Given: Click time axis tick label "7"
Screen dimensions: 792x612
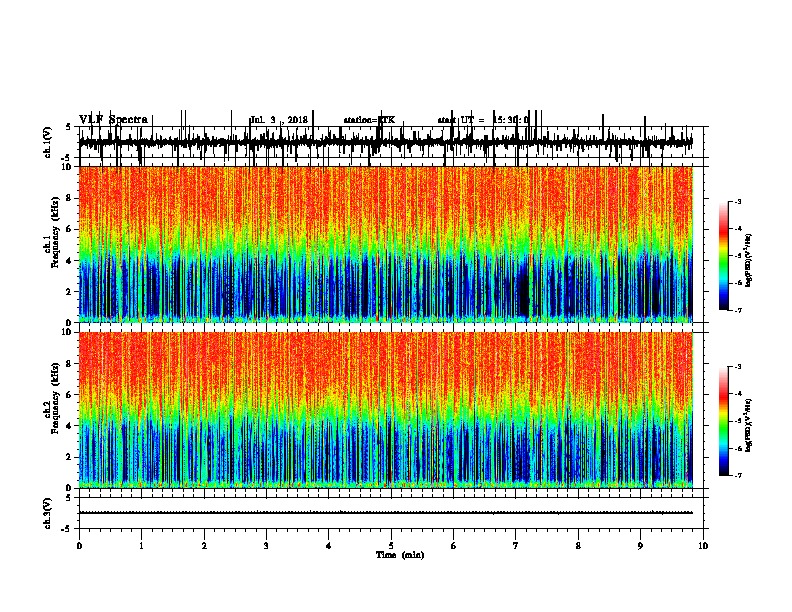Looking at the screenshot, I should tap(516, 546).
